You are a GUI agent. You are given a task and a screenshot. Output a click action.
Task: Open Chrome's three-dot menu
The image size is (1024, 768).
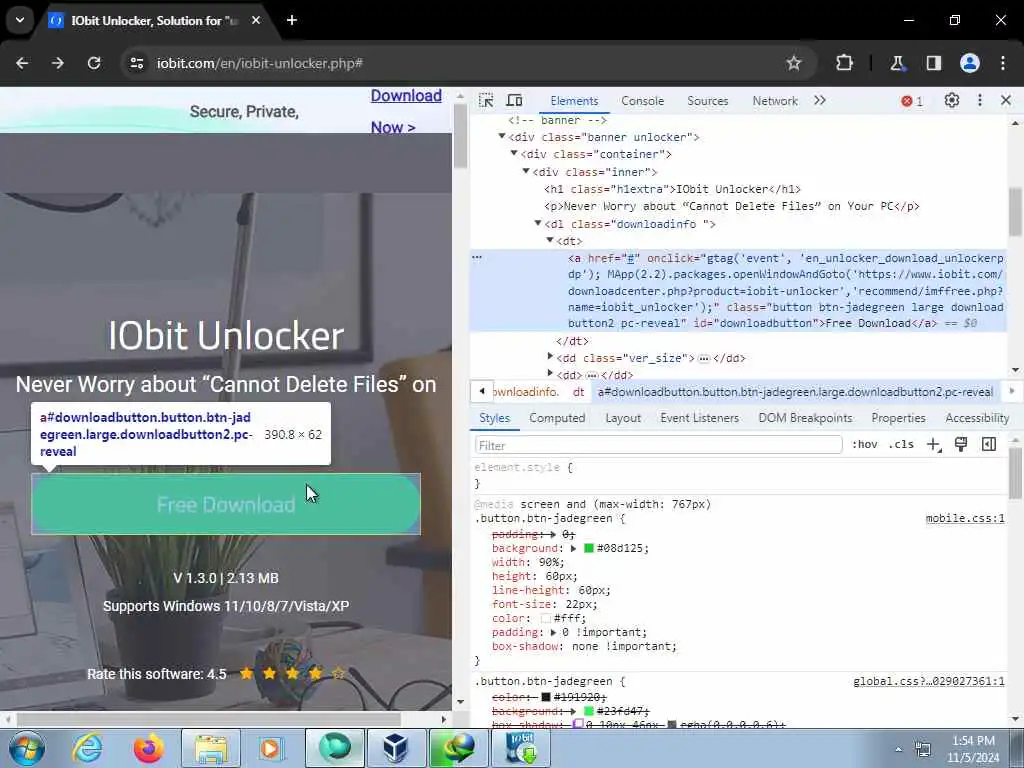[x=1002, y=63]
